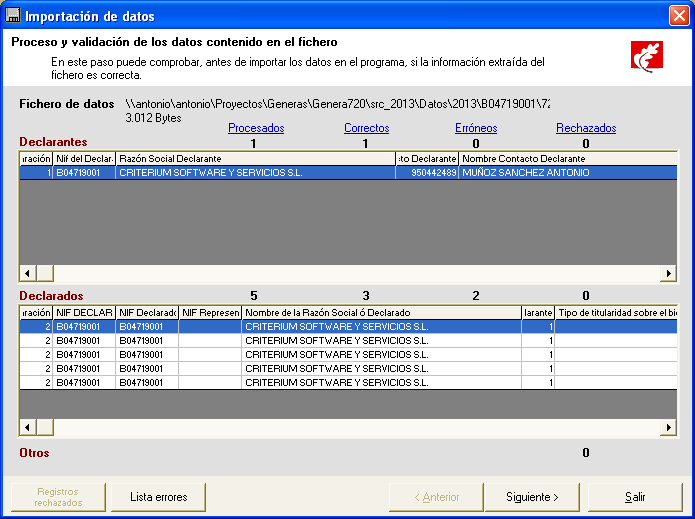Exit the wizard with Salir
695x519 pixels.
635,497
